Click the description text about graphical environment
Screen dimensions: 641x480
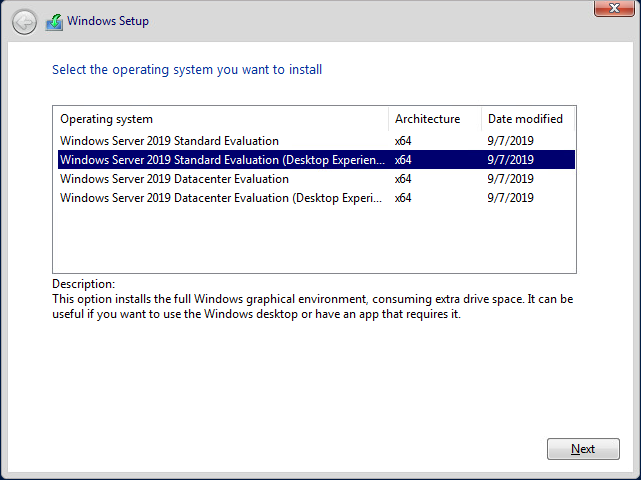312,307
